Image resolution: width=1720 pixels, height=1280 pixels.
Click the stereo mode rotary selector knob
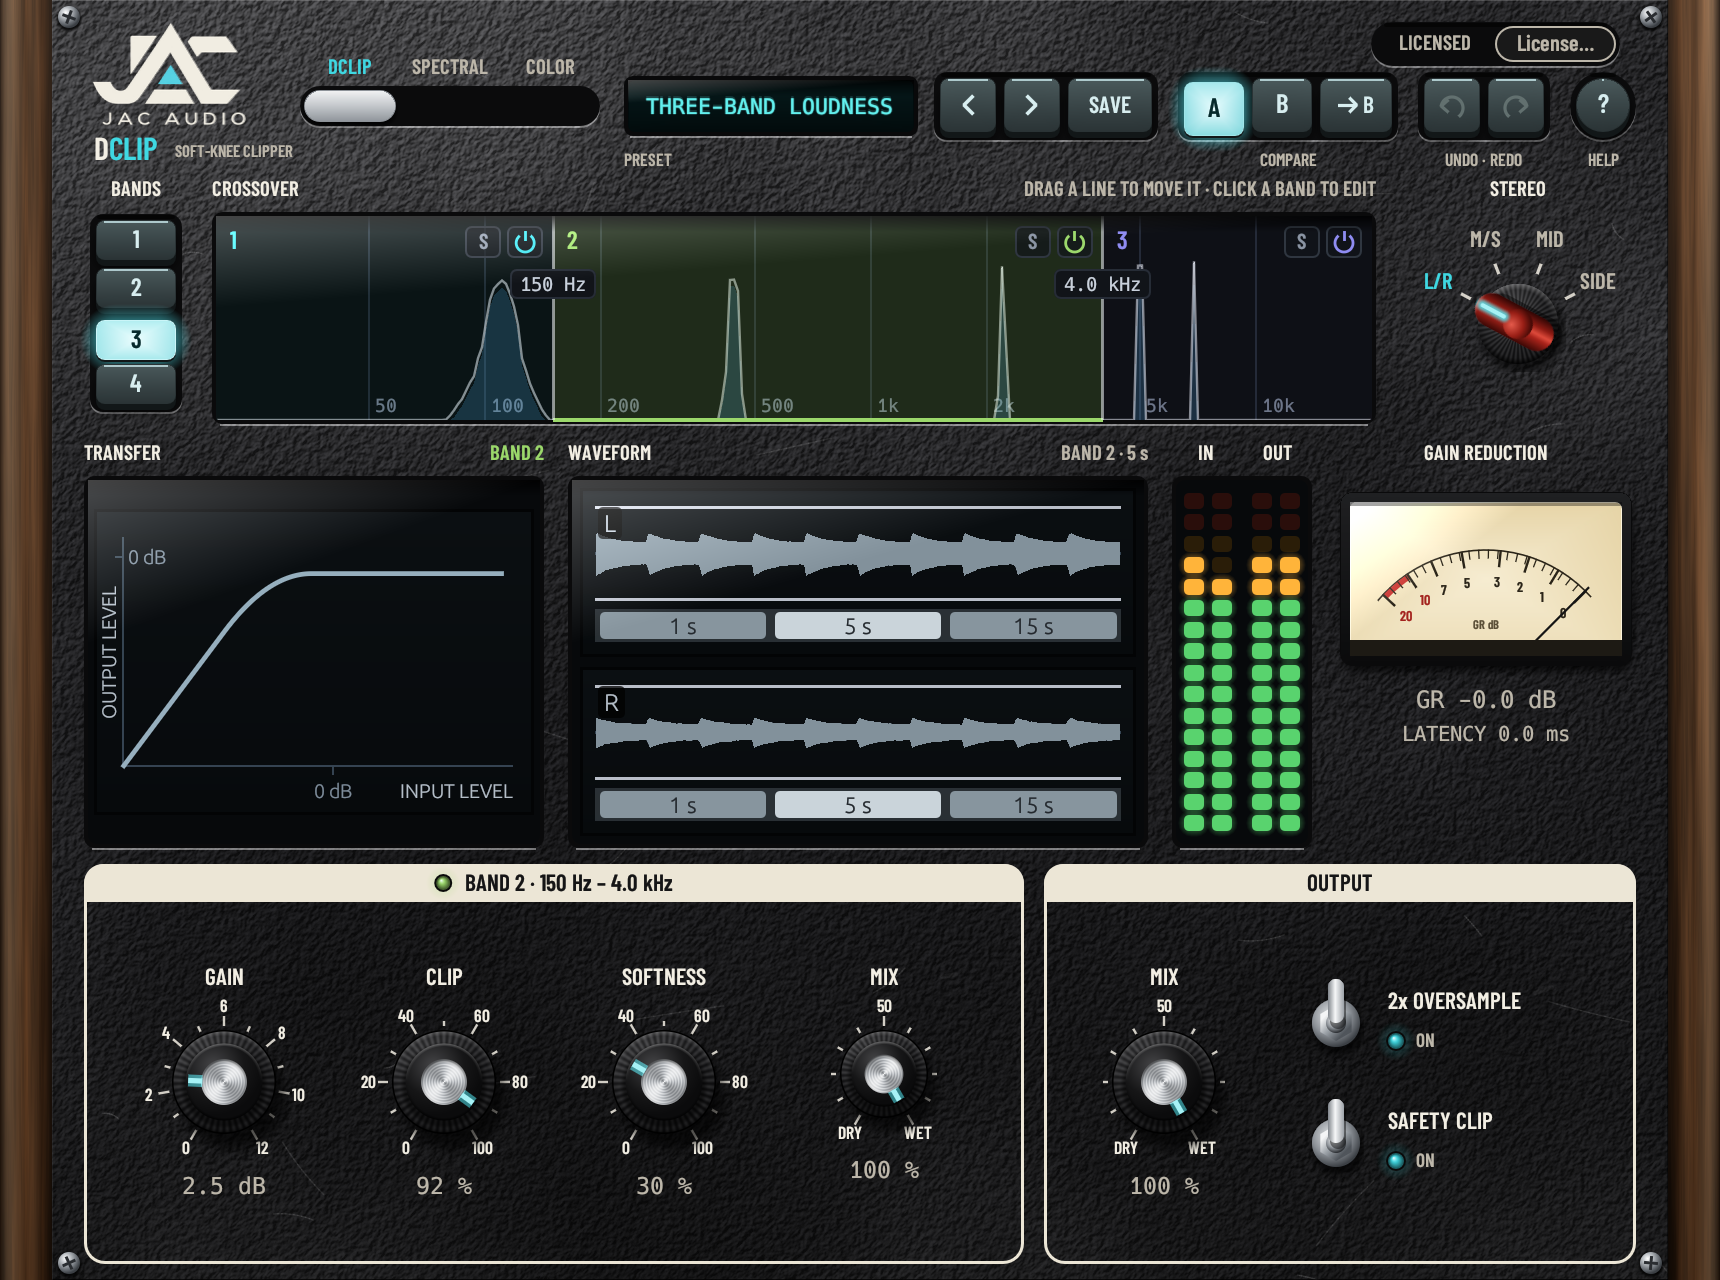[1517, 322]
